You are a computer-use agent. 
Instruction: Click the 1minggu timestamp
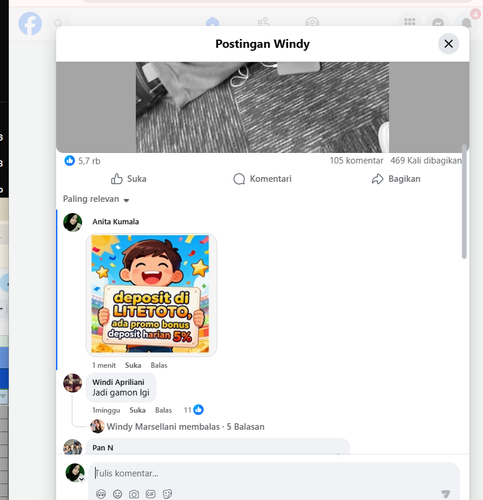coord(106,410)
